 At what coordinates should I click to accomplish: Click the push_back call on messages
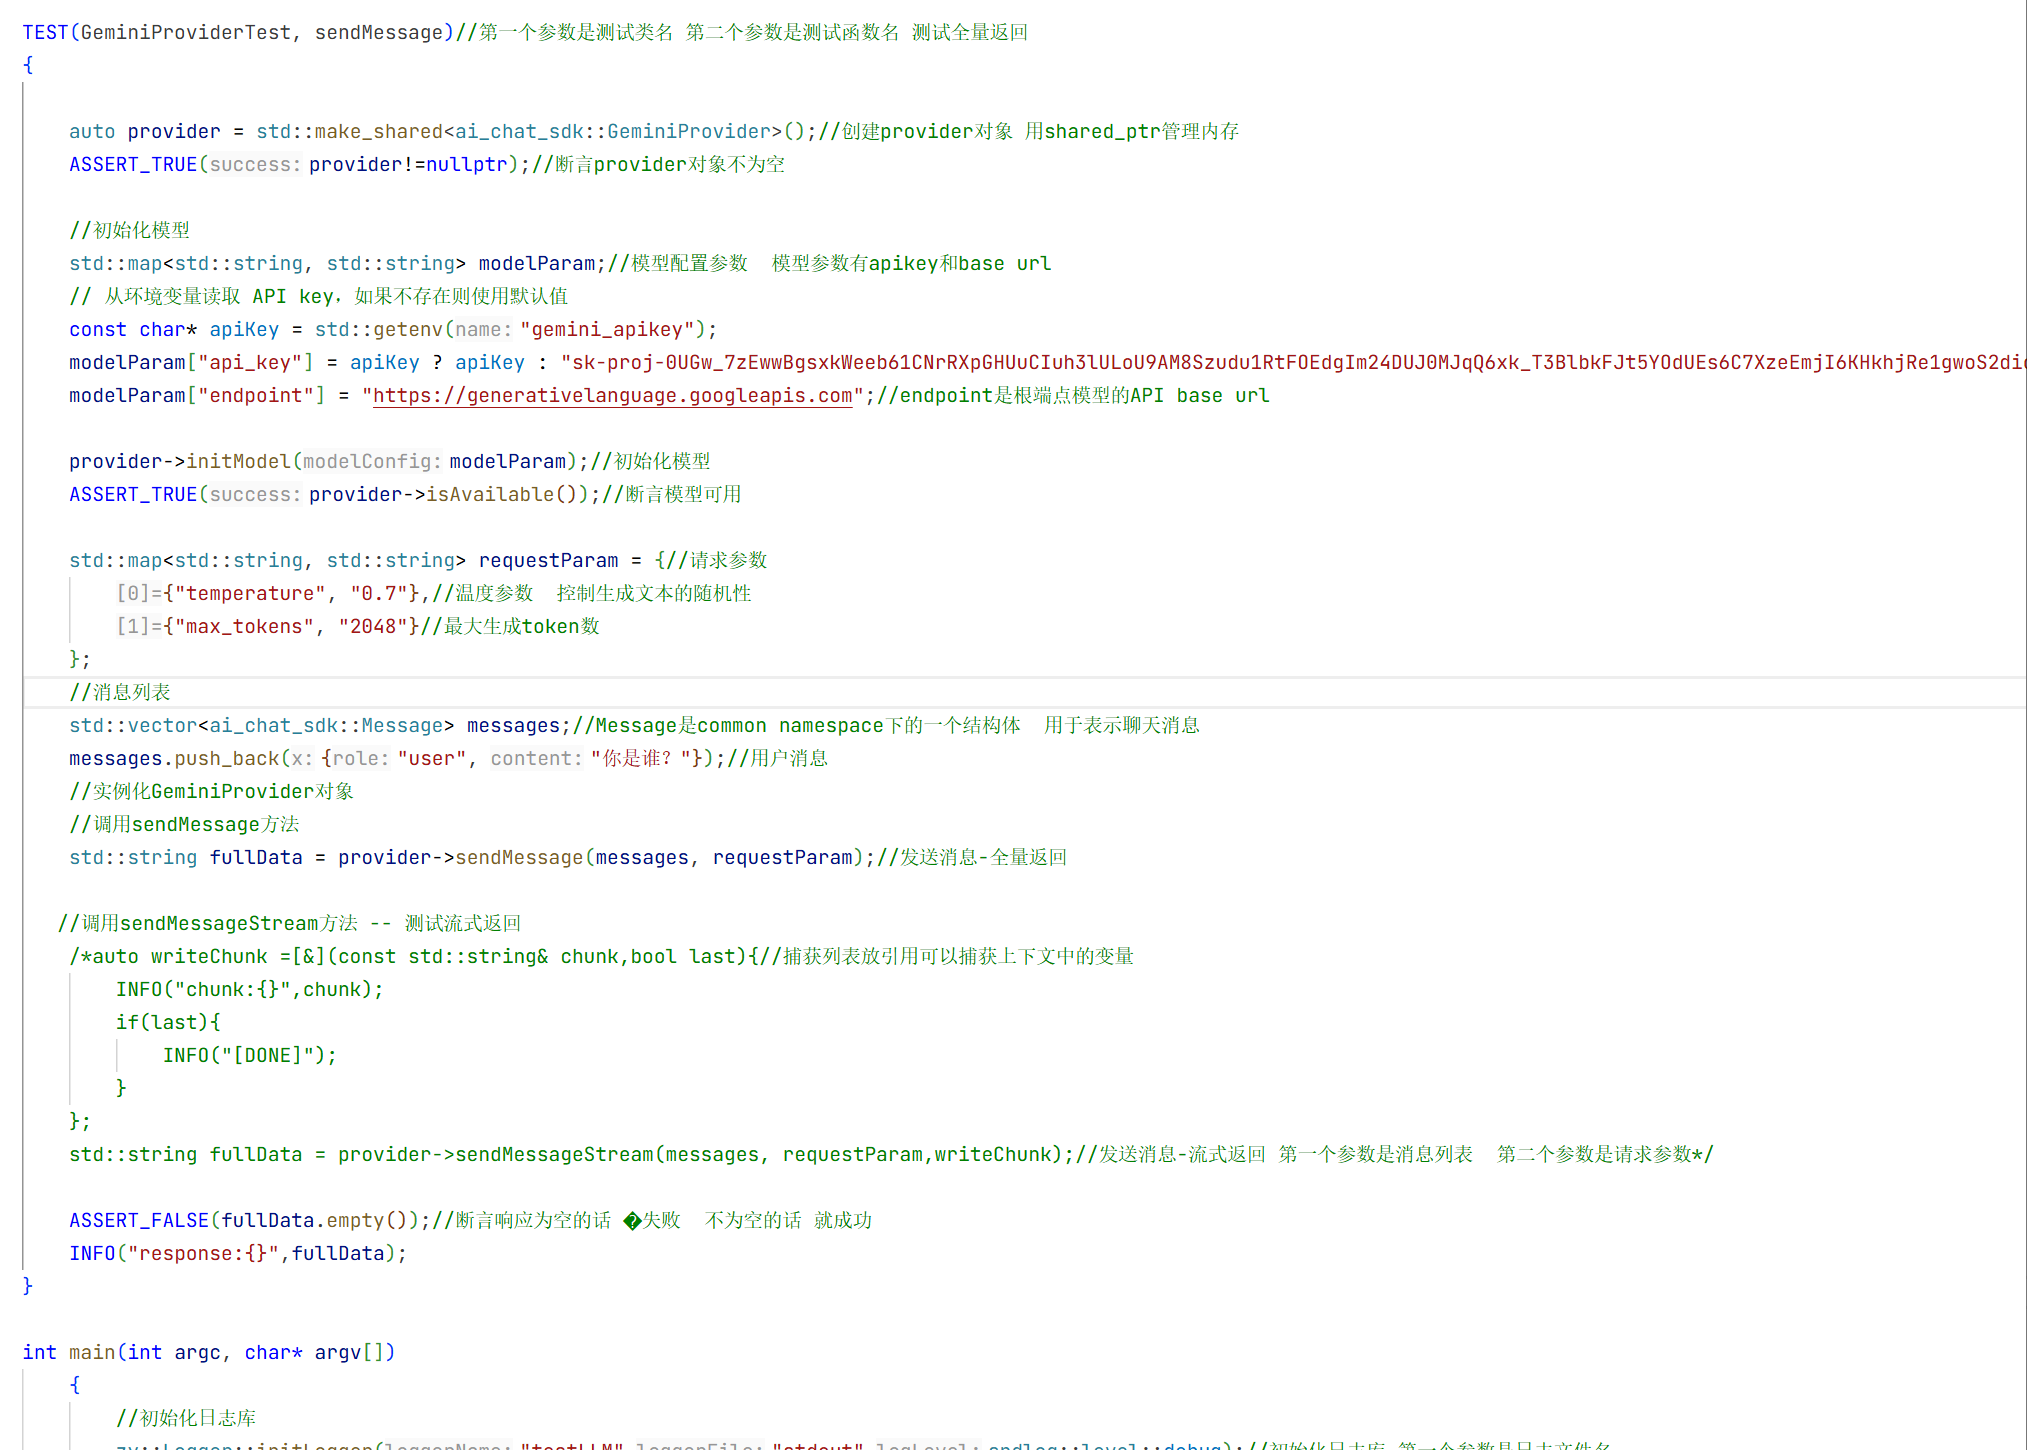coord(227,759)
